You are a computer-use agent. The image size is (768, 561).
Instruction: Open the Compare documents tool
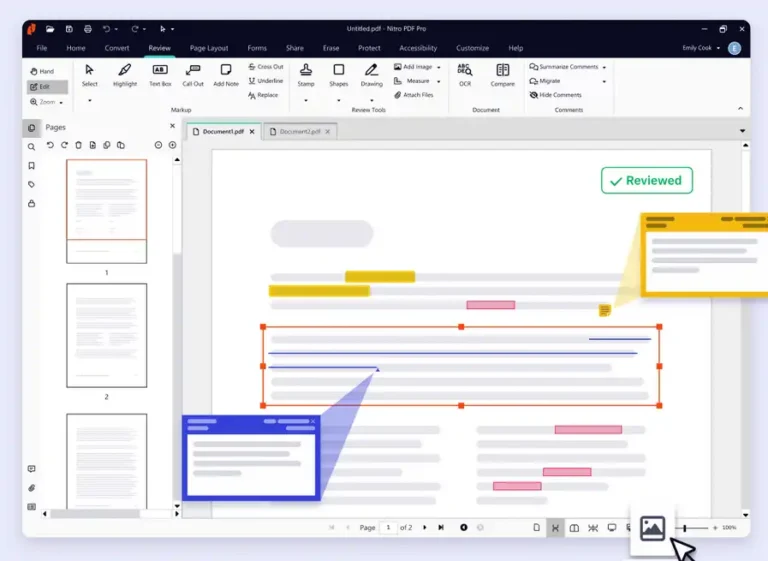[503, 75]
